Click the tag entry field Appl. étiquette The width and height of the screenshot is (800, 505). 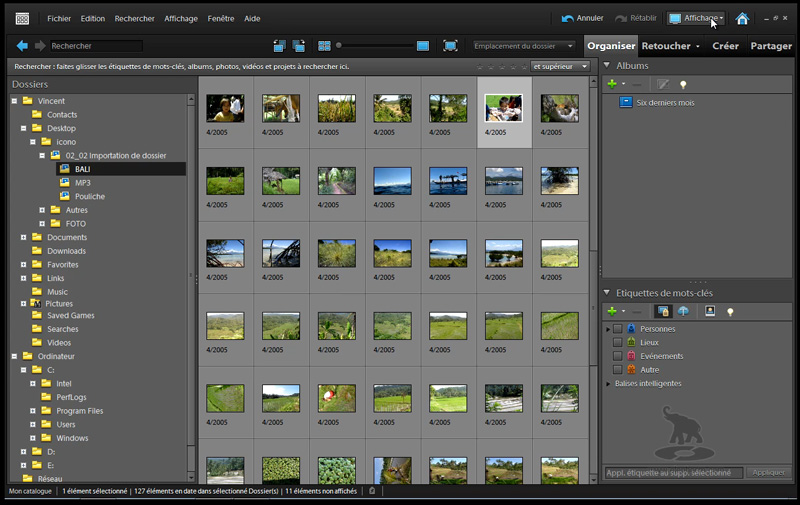coord(673,473)
